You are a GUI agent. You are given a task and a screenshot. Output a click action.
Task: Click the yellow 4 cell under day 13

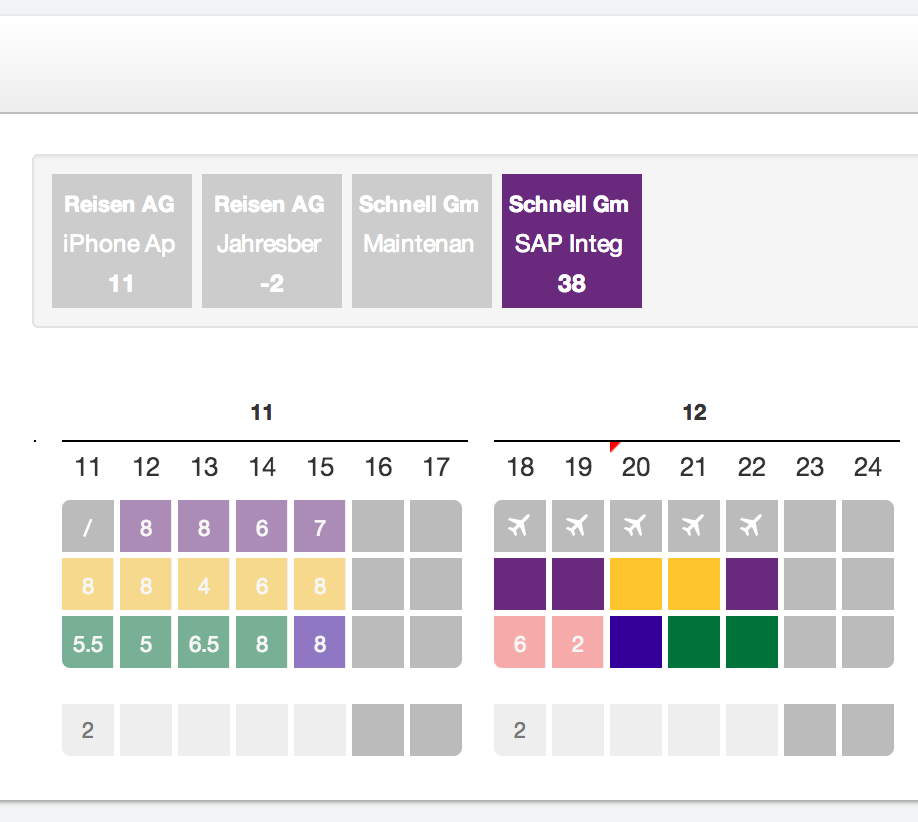tap(204, 584)
